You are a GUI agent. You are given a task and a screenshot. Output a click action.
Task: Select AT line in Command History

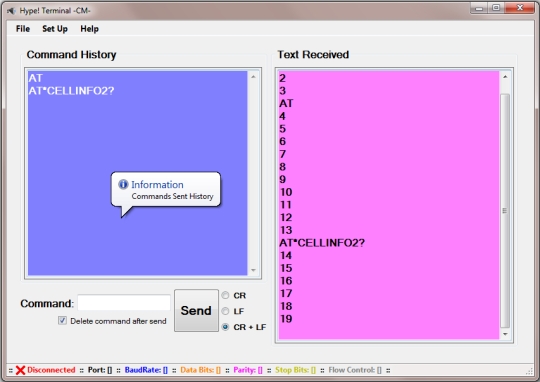[35, 78]
